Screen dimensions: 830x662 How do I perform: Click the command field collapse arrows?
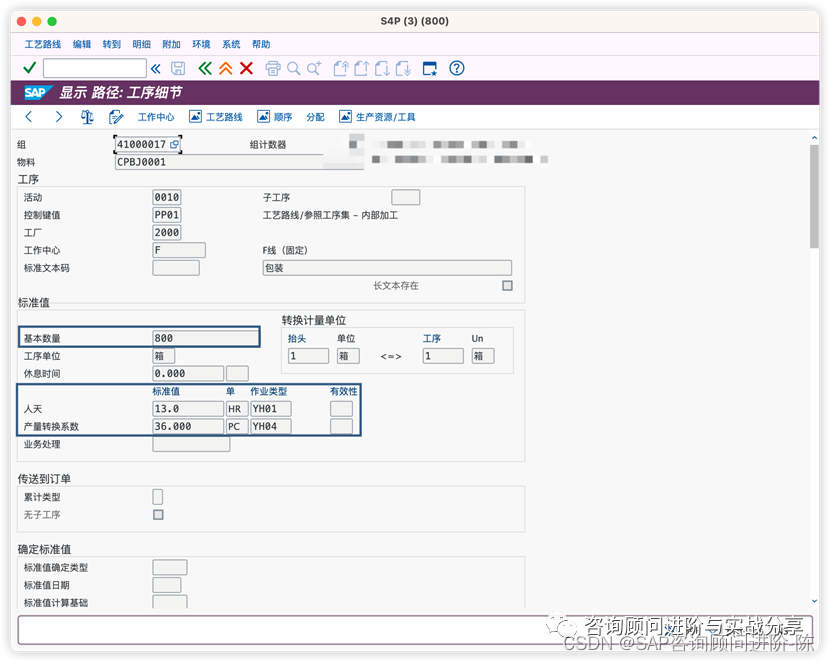(x=156, y=68)
